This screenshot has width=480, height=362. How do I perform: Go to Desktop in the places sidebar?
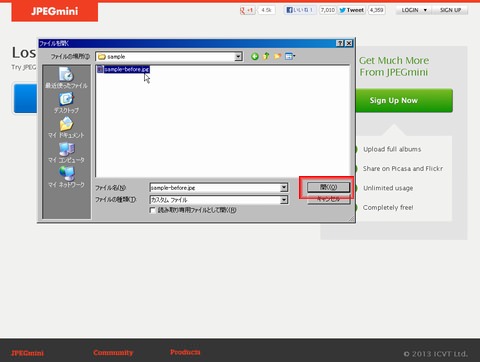pyautogui.click(x=66, y=103)
